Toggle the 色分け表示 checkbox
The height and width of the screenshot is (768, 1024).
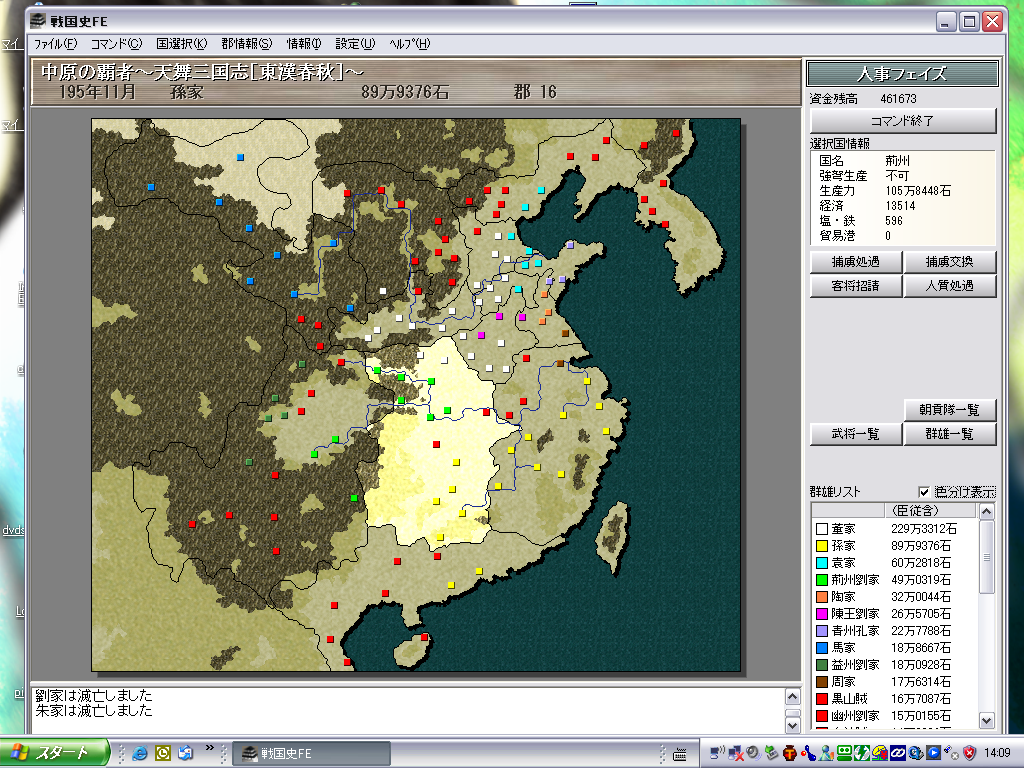click(924, 492)
